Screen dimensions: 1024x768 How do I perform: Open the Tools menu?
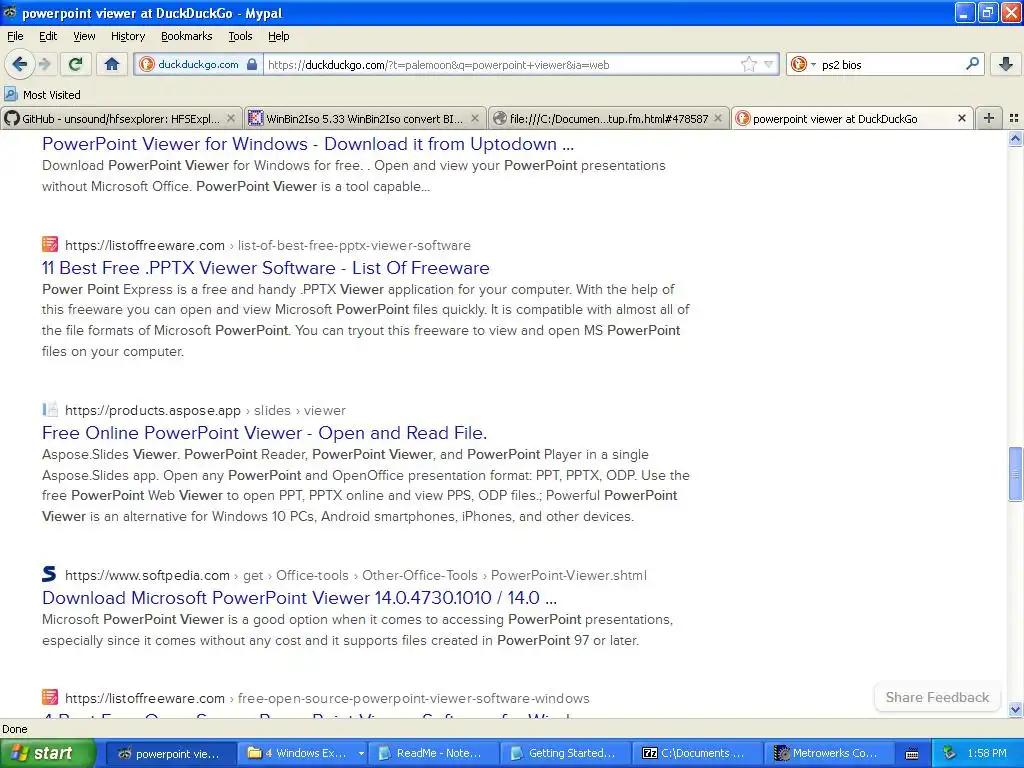click(x=240, y=36)
